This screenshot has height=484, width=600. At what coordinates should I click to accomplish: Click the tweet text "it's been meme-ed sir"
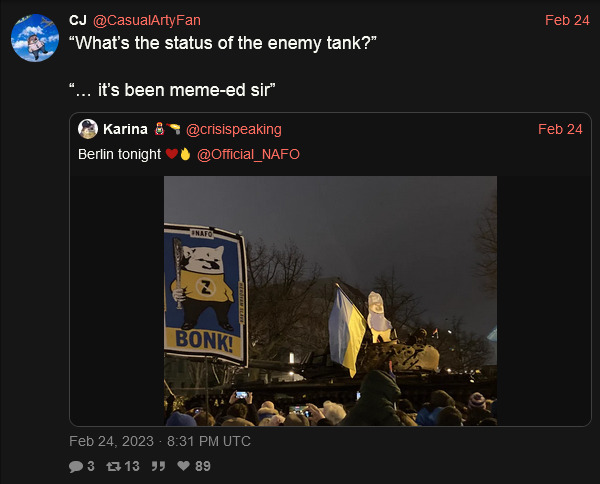pos(184,90)
